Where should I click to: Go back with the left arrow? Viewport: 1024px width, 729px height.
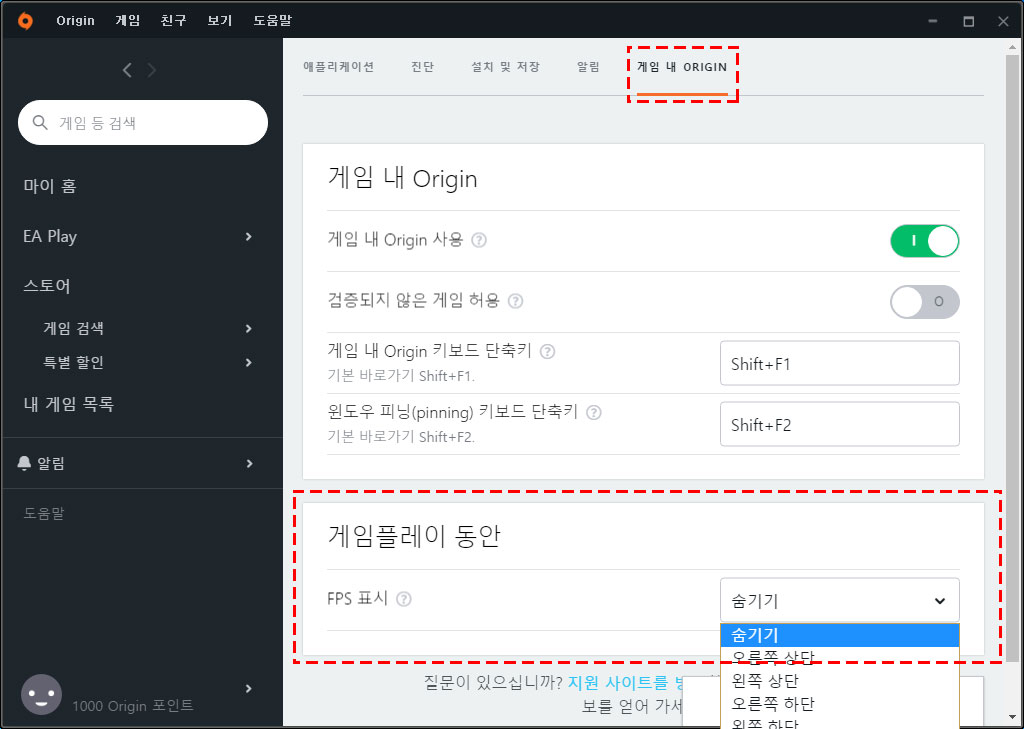point(127,70)
